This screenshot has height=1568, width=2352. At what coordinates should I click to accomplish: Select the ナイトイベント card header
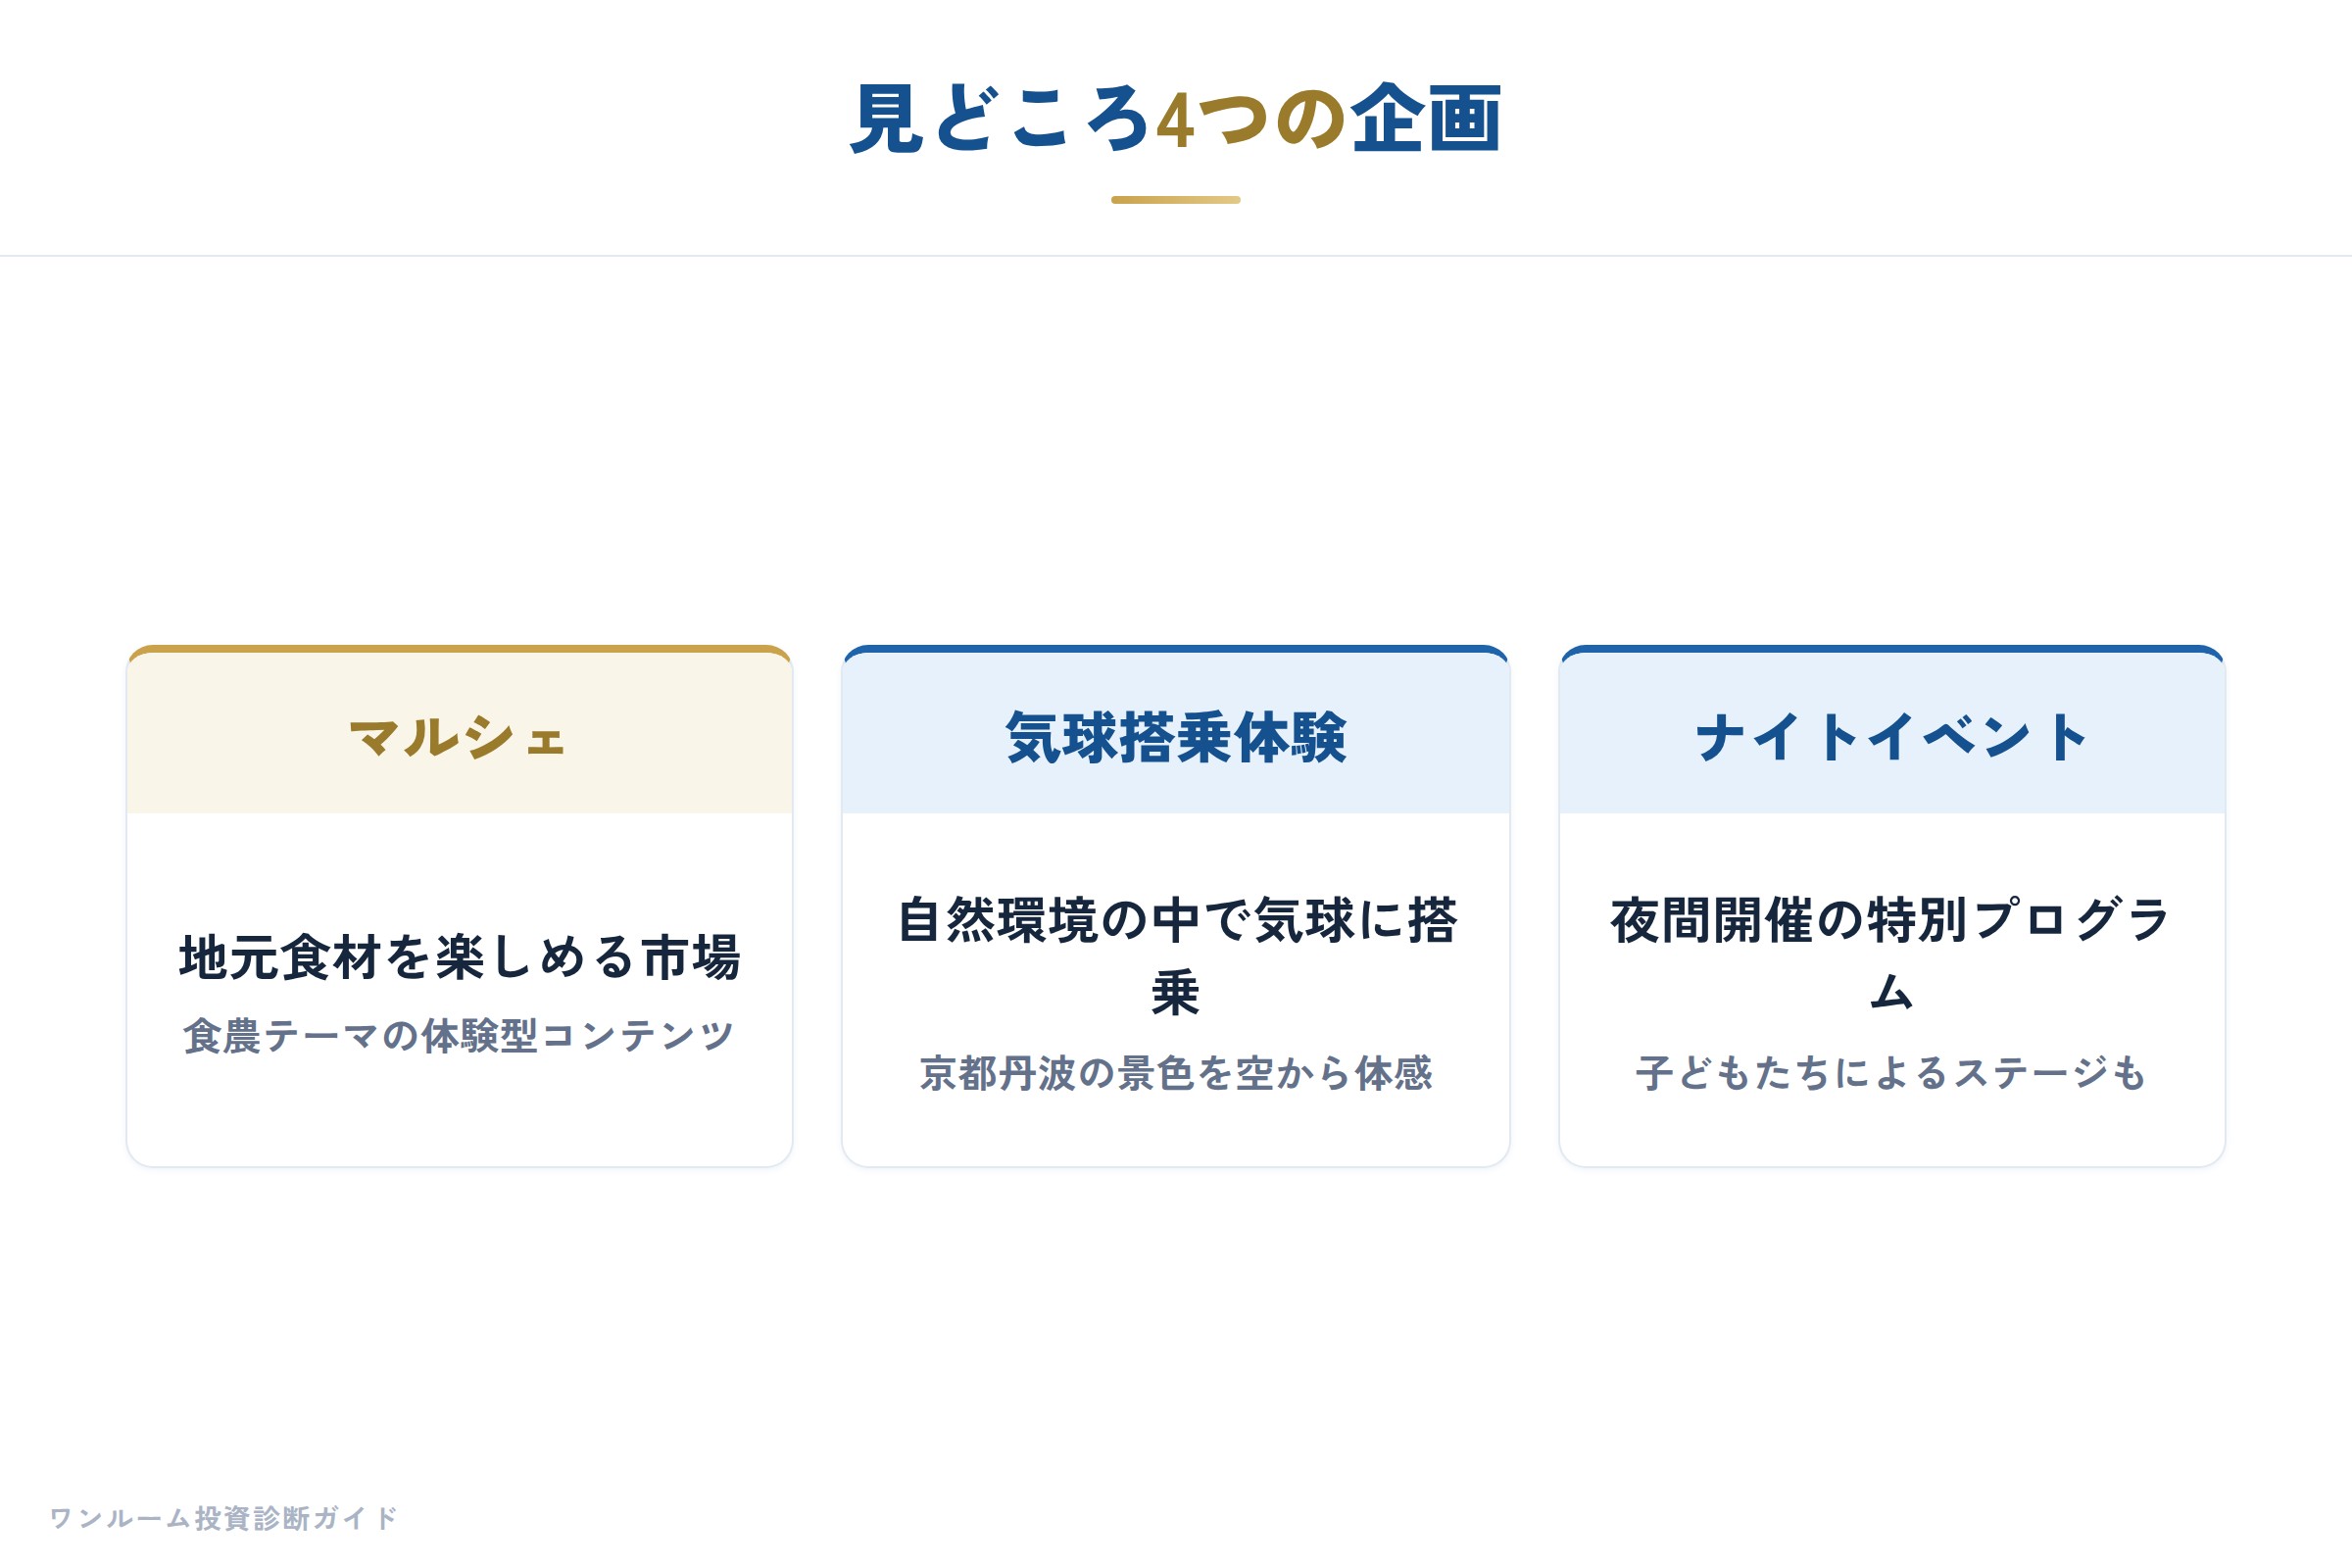coord(1892,733)
